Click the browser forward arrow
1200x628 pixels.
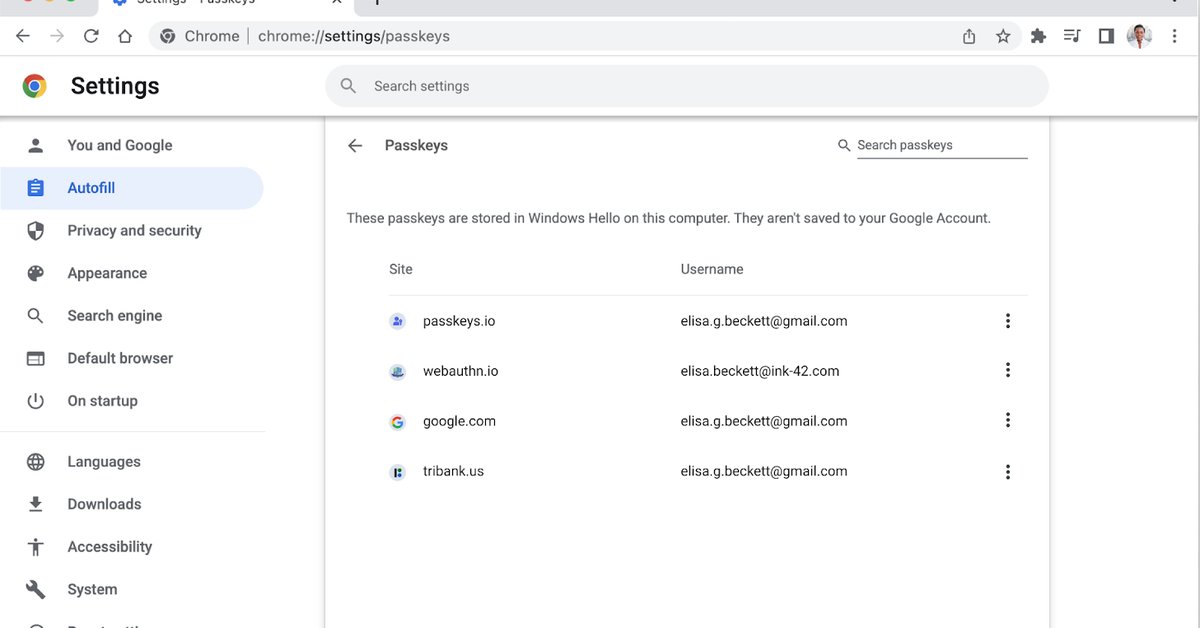coord(57,36)
